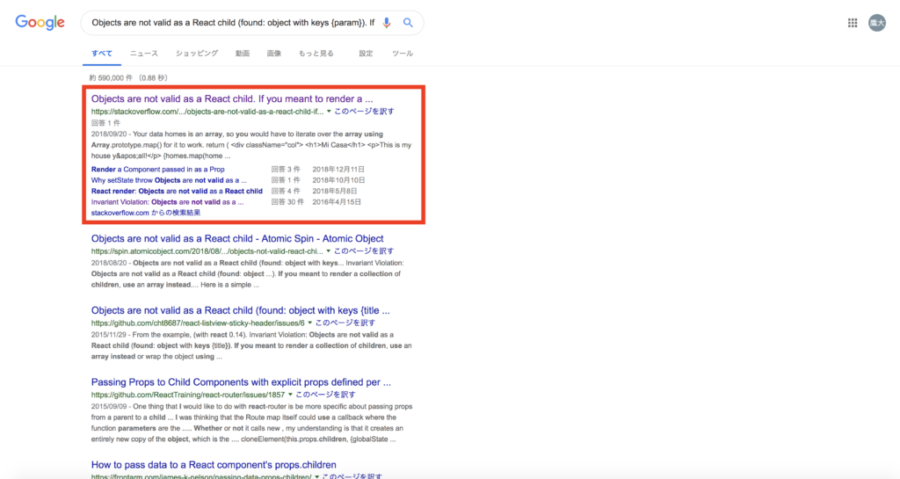Start voice search with microphone icon

click(387, 22)
